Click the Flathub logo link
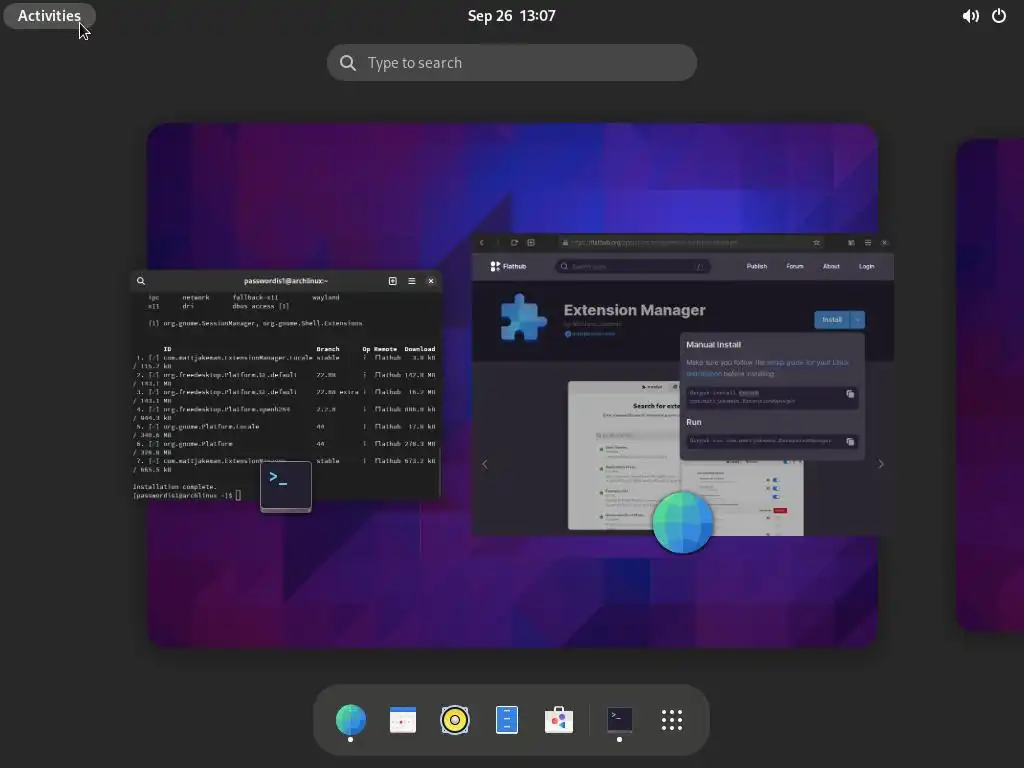1024x768 pixels. 508,266
